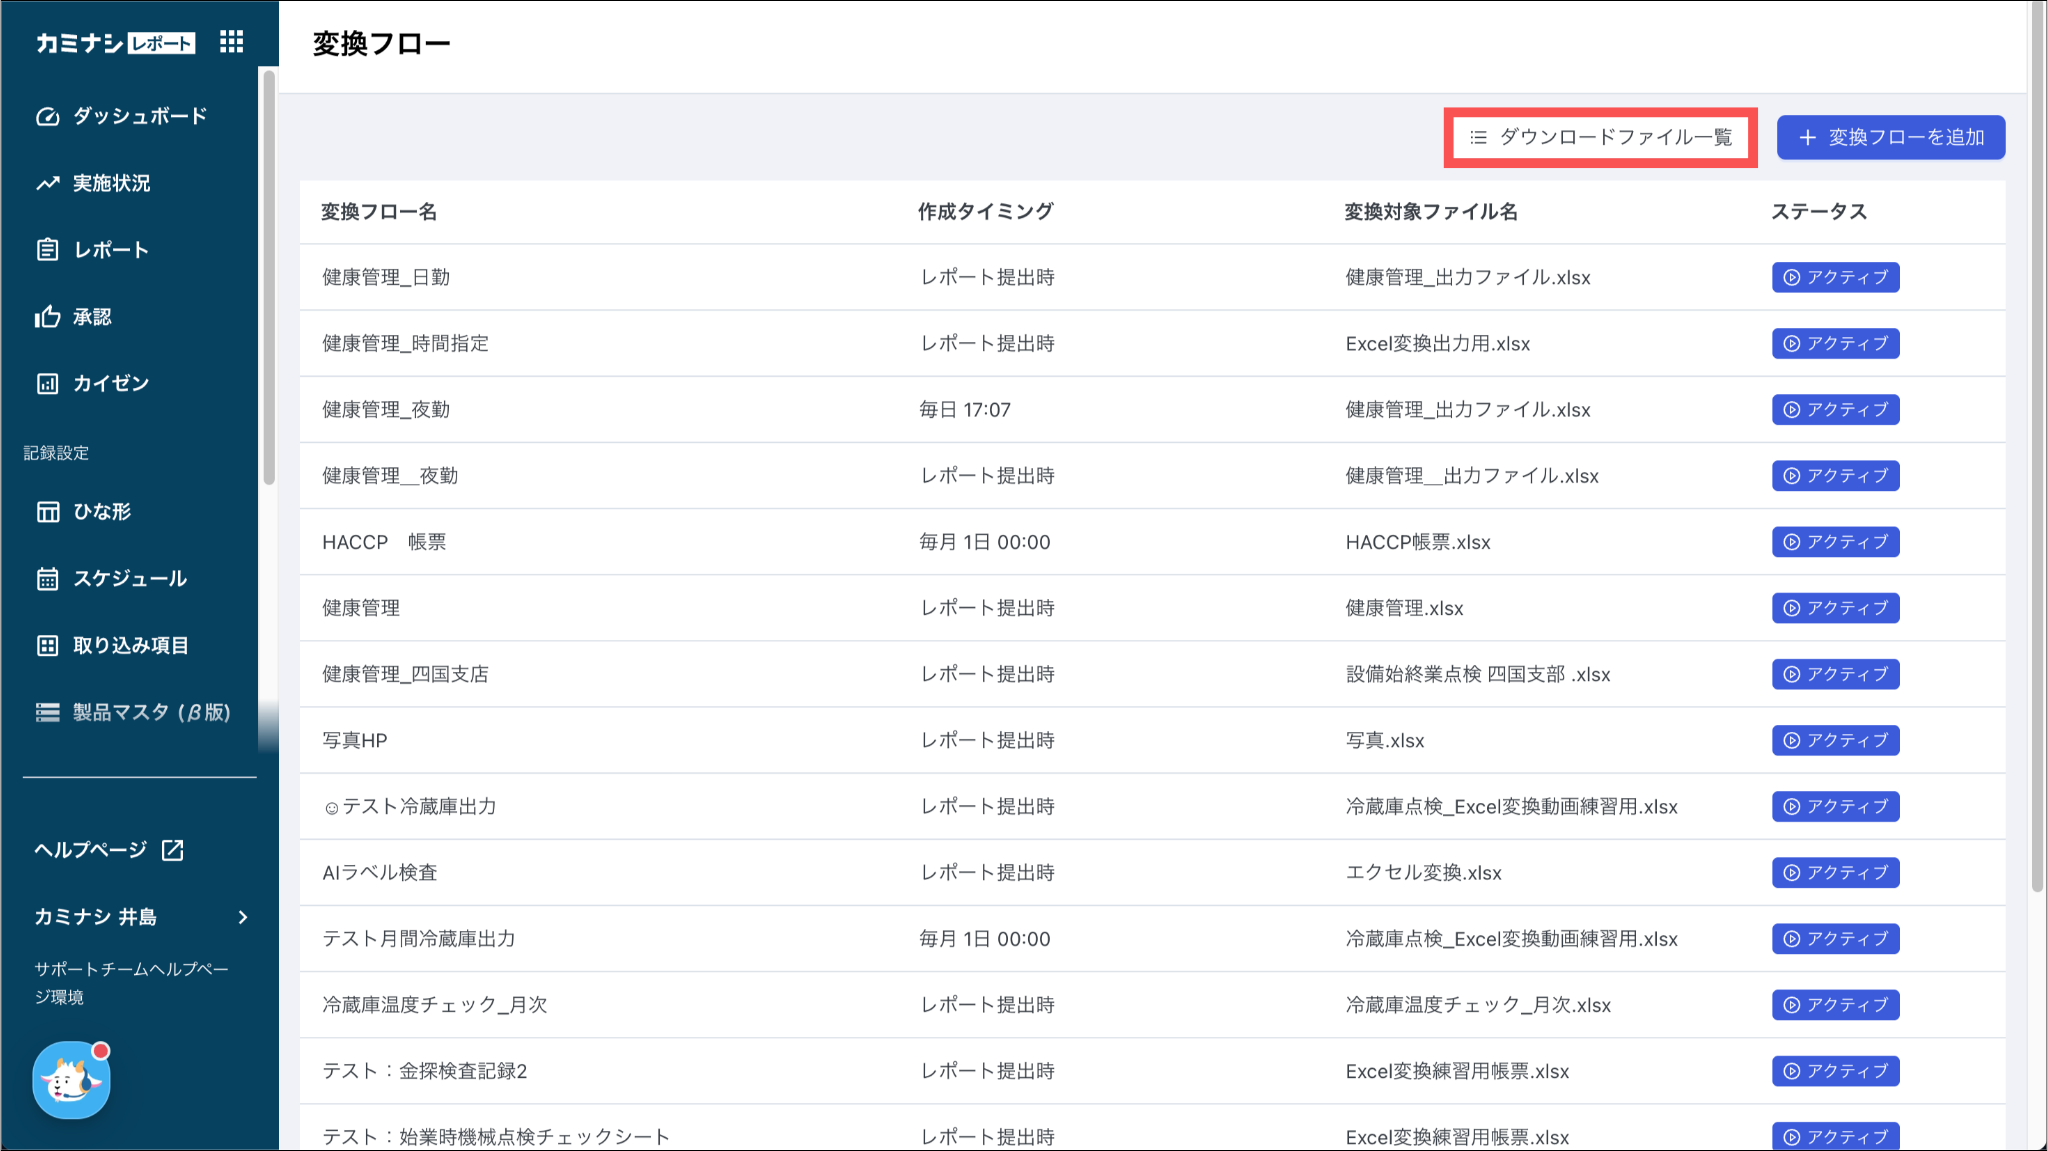
Task: Click the main page vertical scrollbar
Action: (2037, 450)
